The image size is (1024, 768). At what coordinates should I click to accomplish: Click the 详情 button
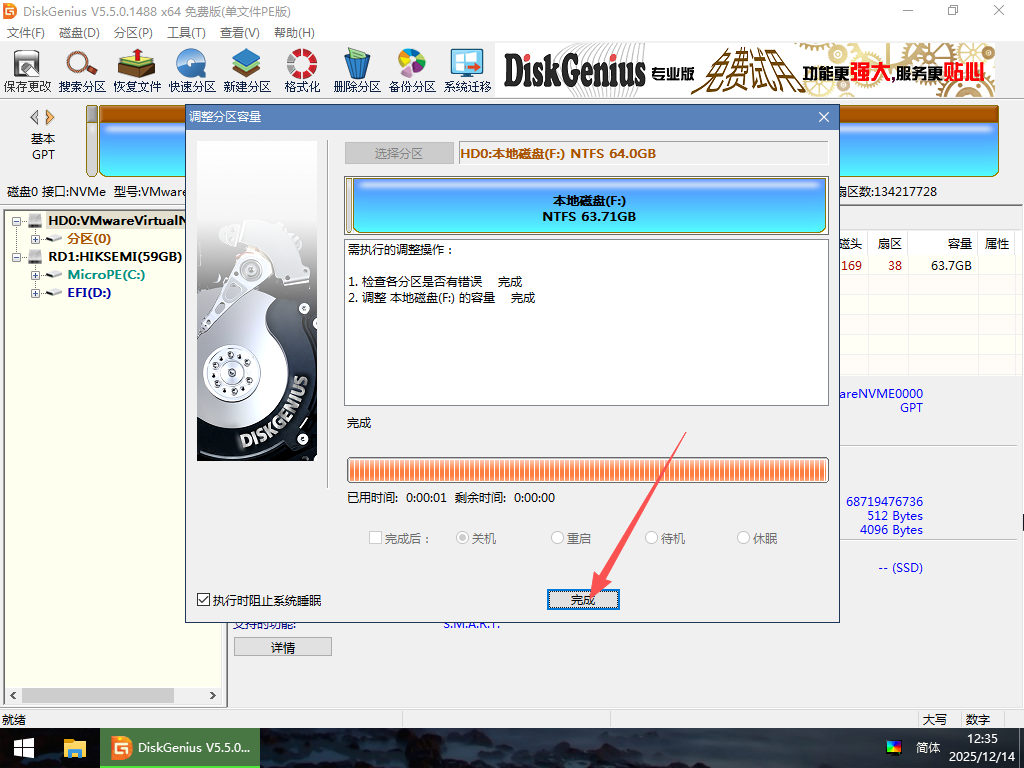click(x=282, y=647)
